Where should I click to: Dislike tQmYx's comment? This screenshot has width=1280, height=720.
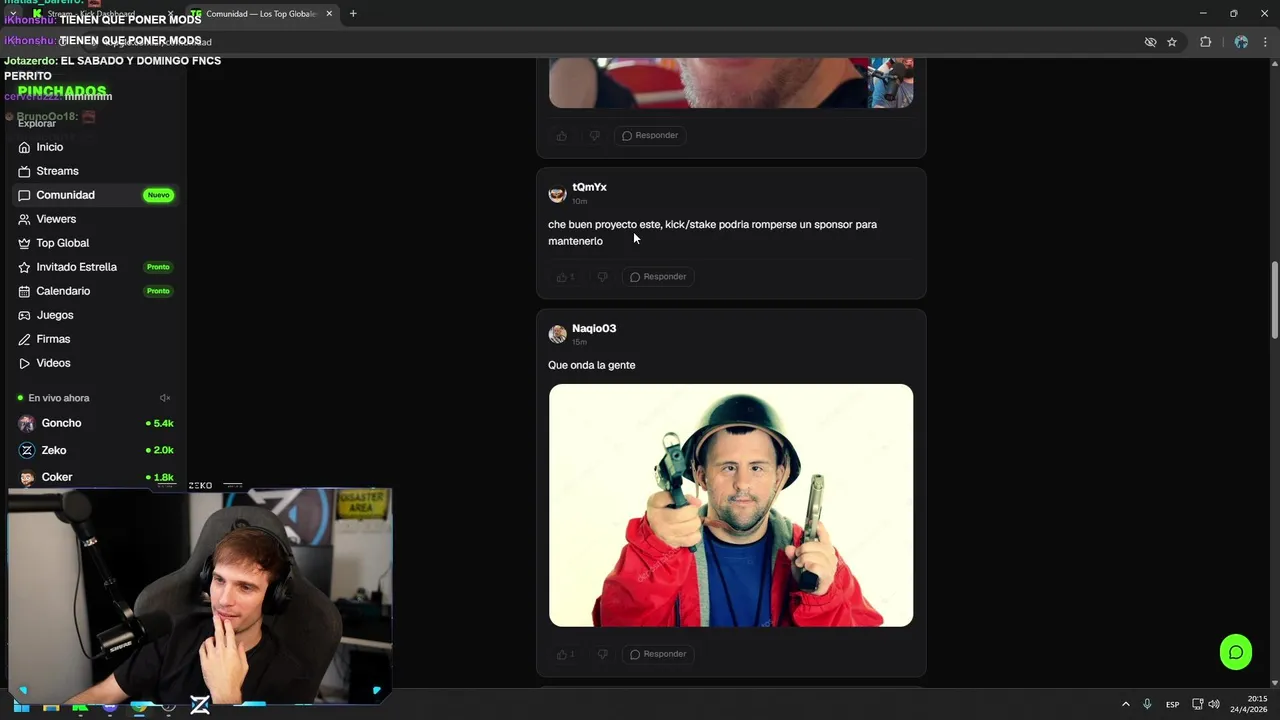602,277
